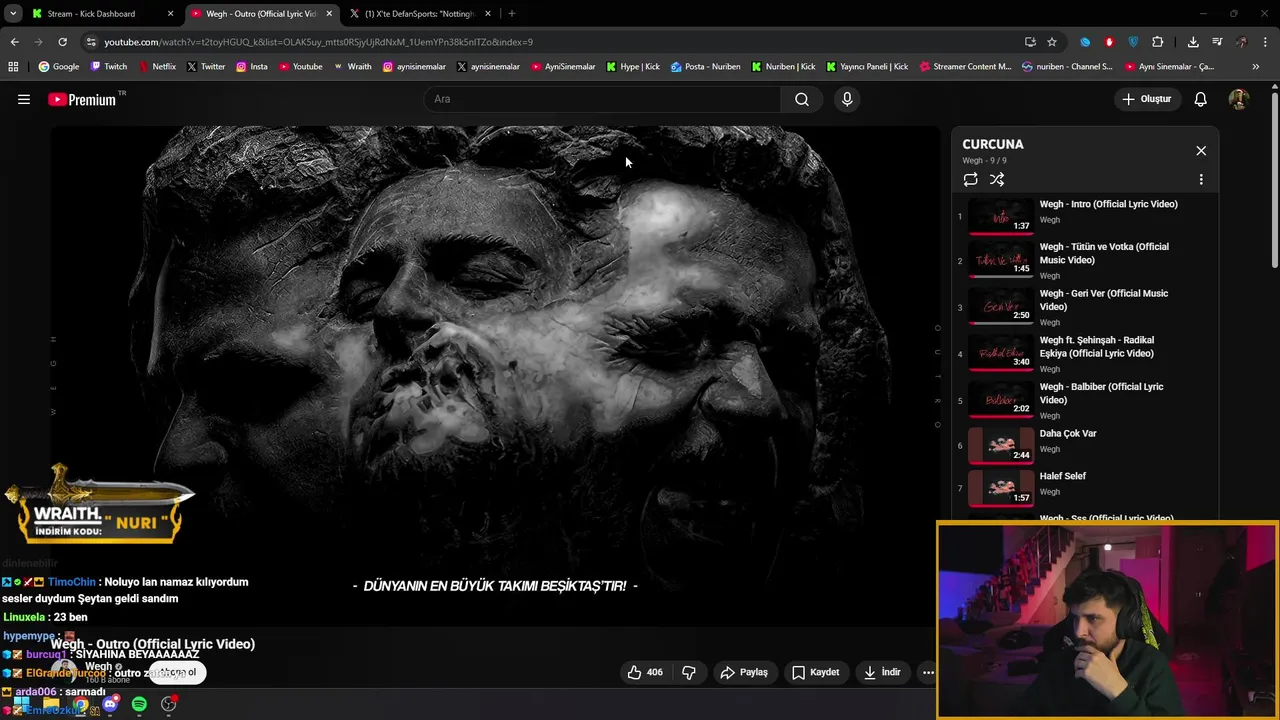
Task: Like the video with 406 likes
Action: click(x=644, y=672)
